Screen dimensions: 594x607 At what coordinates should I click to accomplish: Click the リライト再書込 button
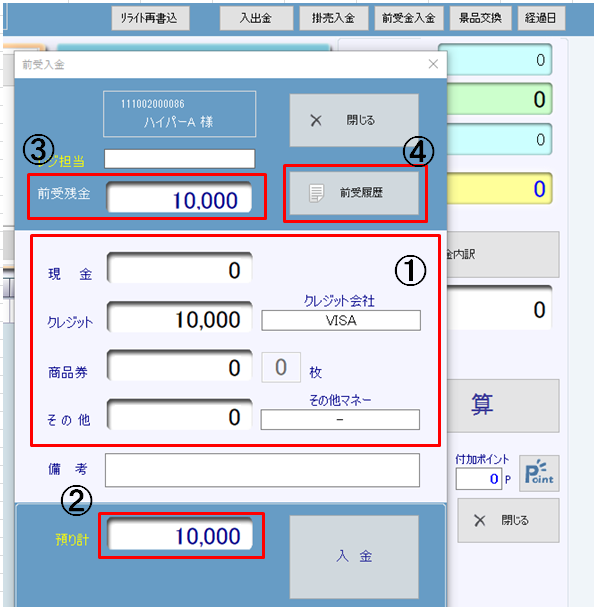pos(150,18)
